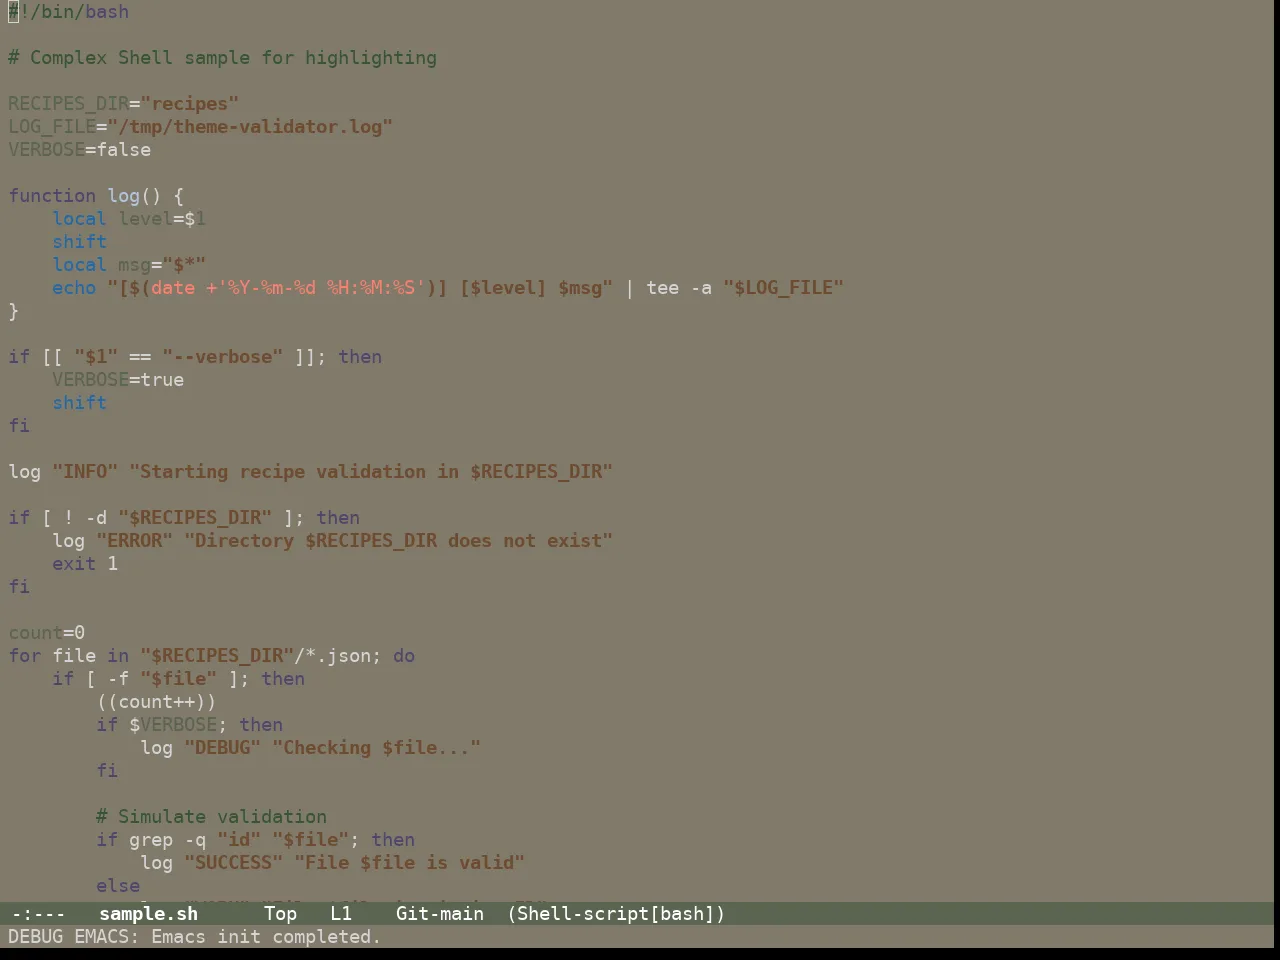Click the Top position indicator in mode line
1280x960 pixels.
(280, 914)
